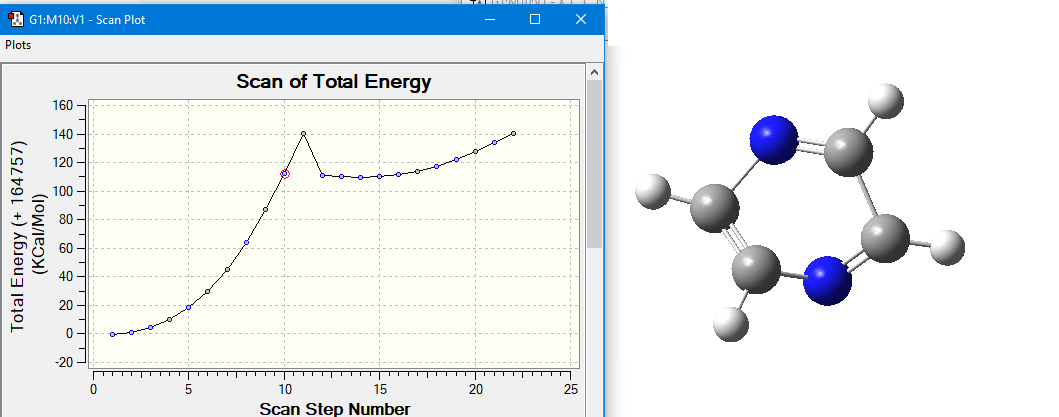Select the scan point at step 15
Viewport: 1059px width, 417px height.
[x=379, y=176]
